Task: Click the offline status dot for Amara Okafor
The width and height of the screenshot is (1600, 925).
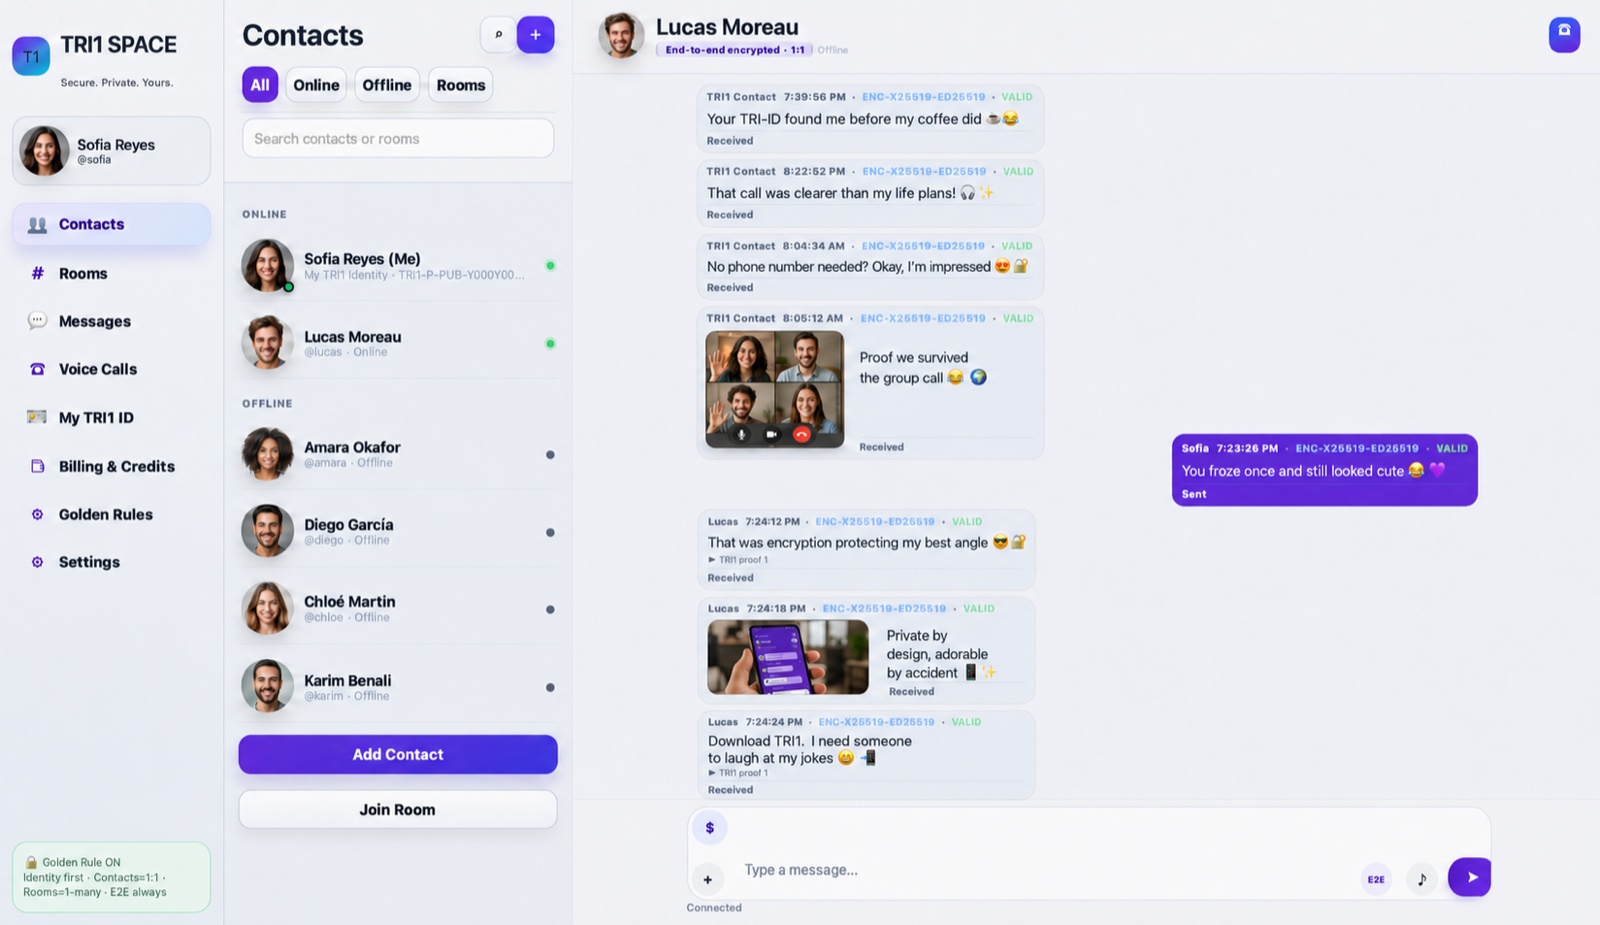Action: 550,455
